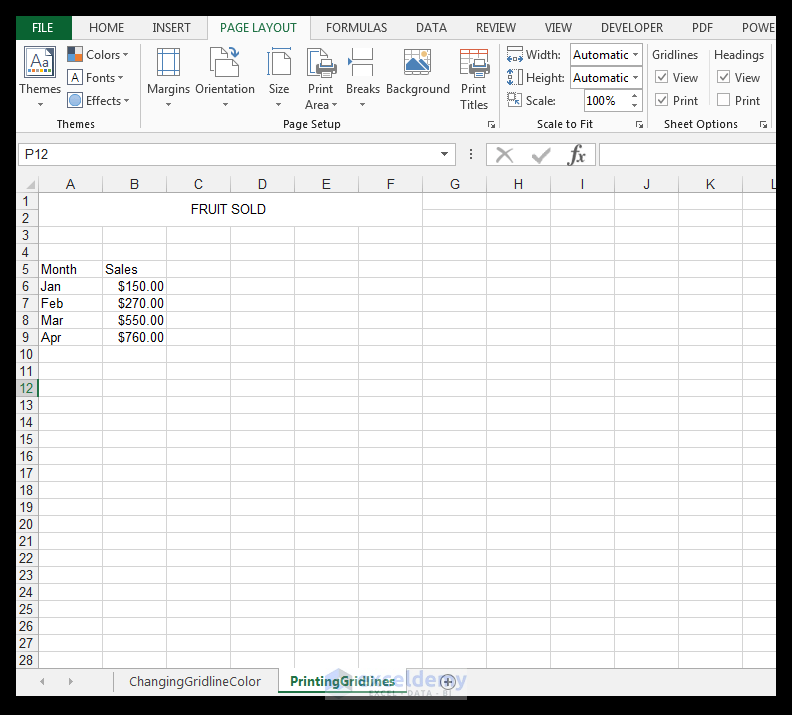Click the Select All corner triangle
This screenshot has width=792, height=715.
(x=29, y=184)
